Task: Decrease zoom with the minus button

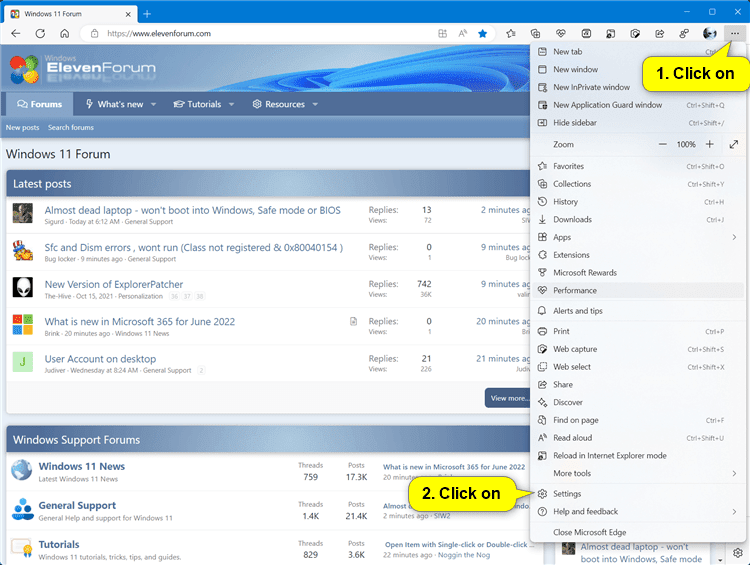Action: click(x=662, y=144)
